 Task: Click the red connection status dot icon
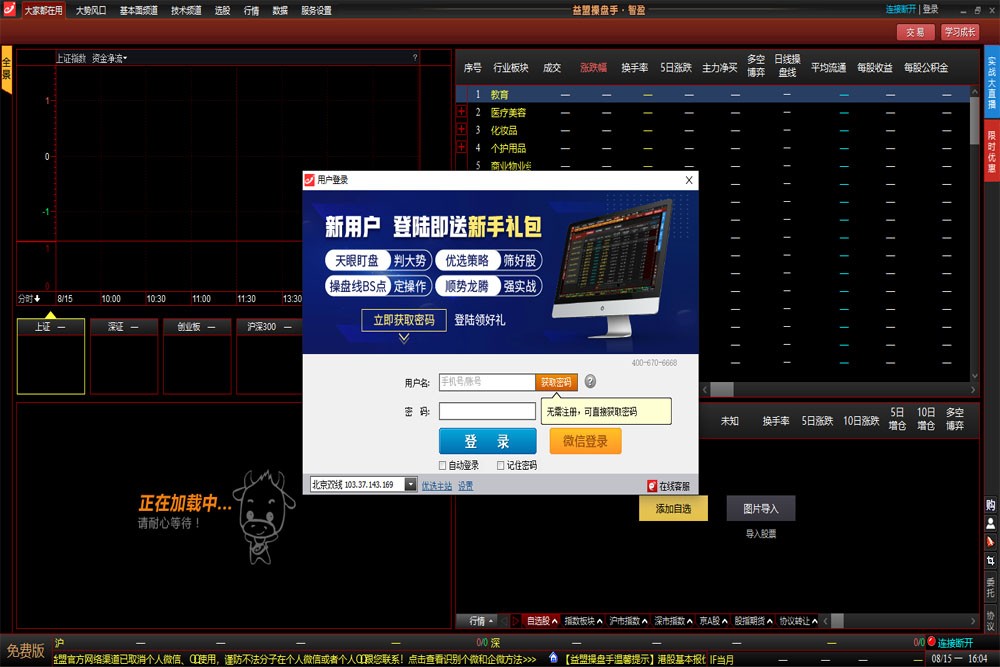[x=931, y=641]
